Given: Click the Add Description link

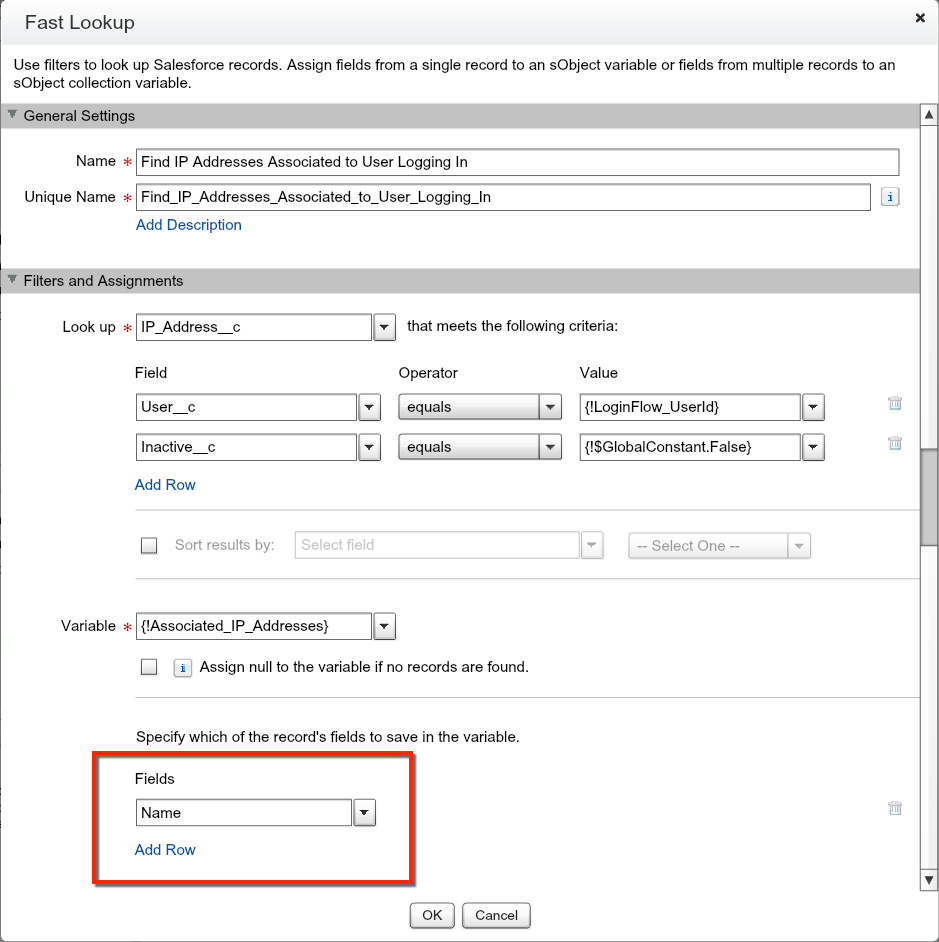Looking at the screenshot, I should coord(188,225).
